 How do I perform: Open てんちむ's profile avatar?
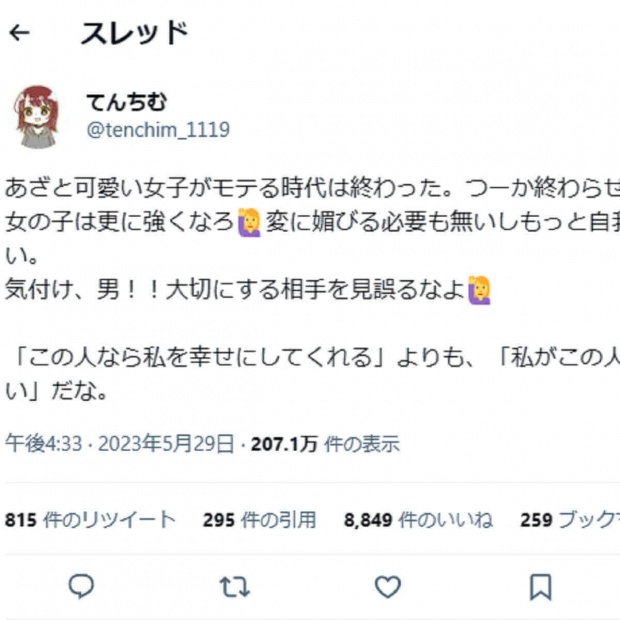(x=36, y=117)
